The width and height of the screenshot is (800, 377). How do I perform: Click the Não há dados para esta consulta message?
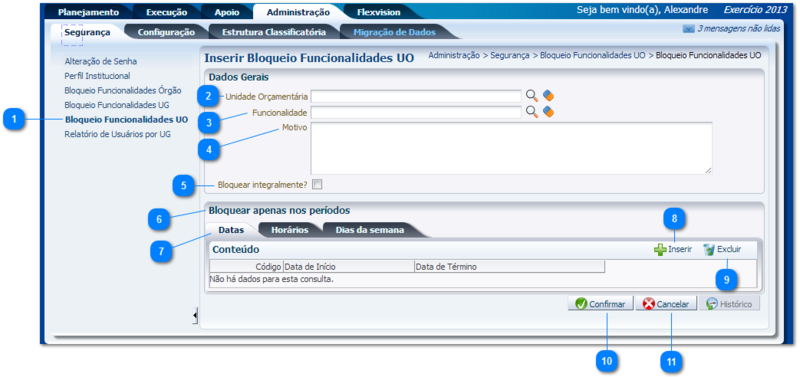(x=271, y=279)
